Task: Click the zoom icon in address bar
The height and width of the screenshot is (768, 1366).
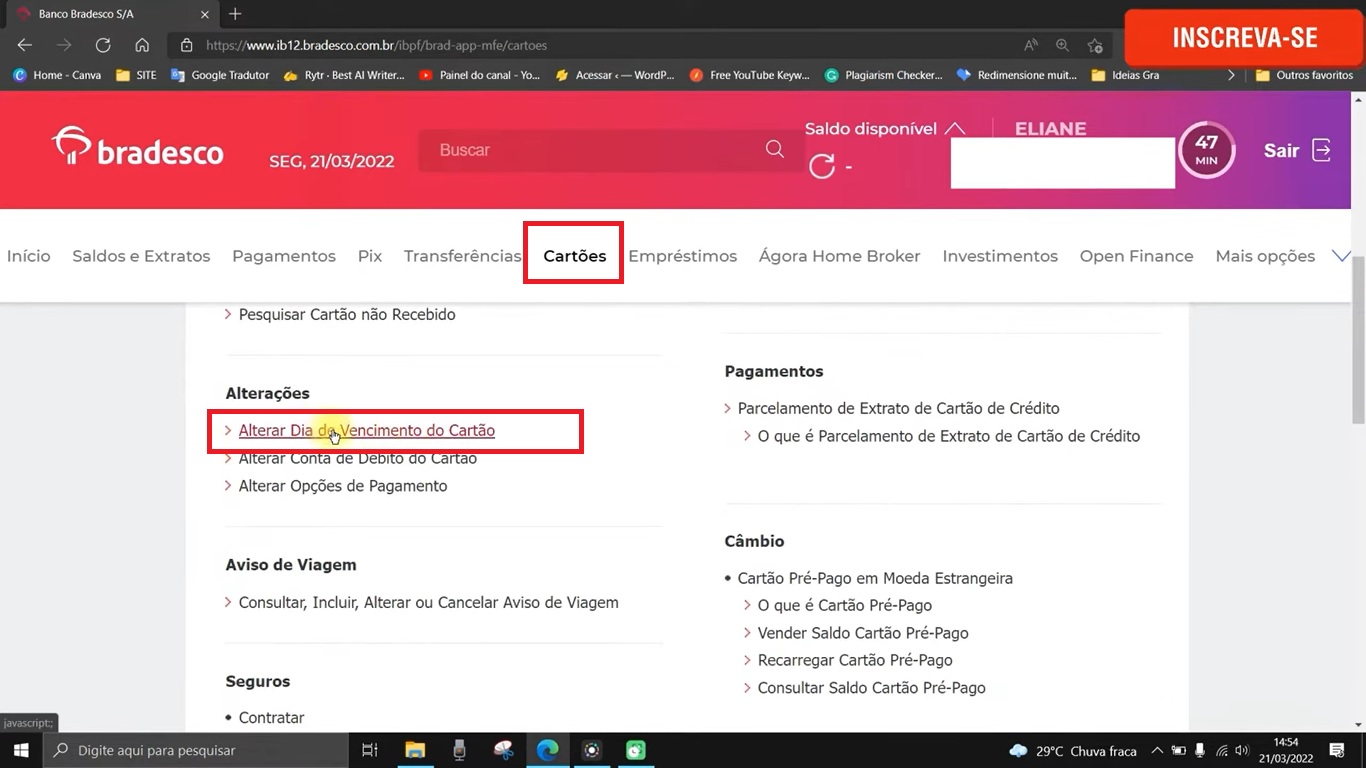Action: click(1062, 45)
